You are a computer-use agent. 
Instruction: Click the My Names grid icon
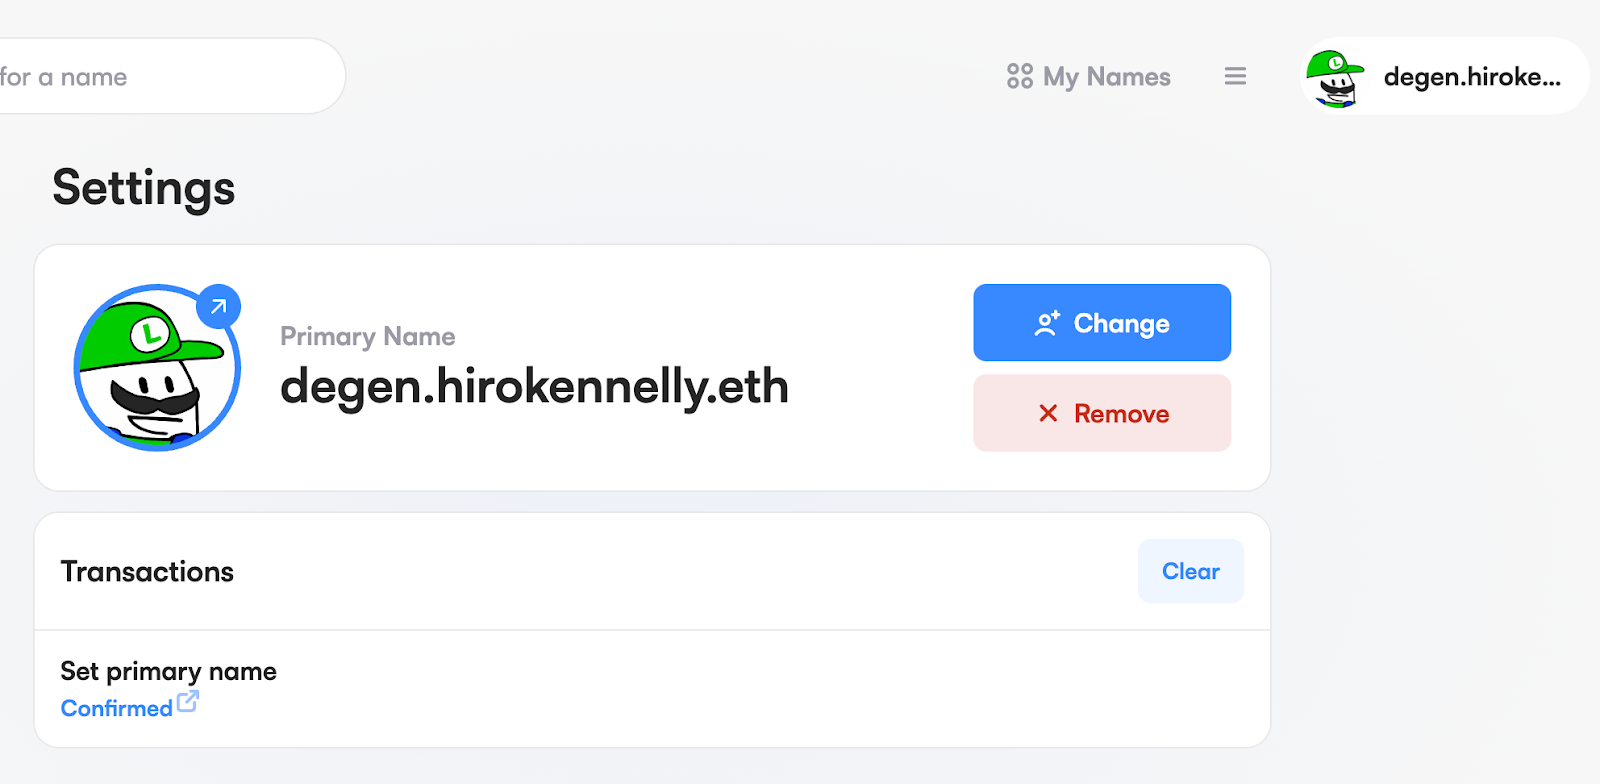pos(1019,76)
